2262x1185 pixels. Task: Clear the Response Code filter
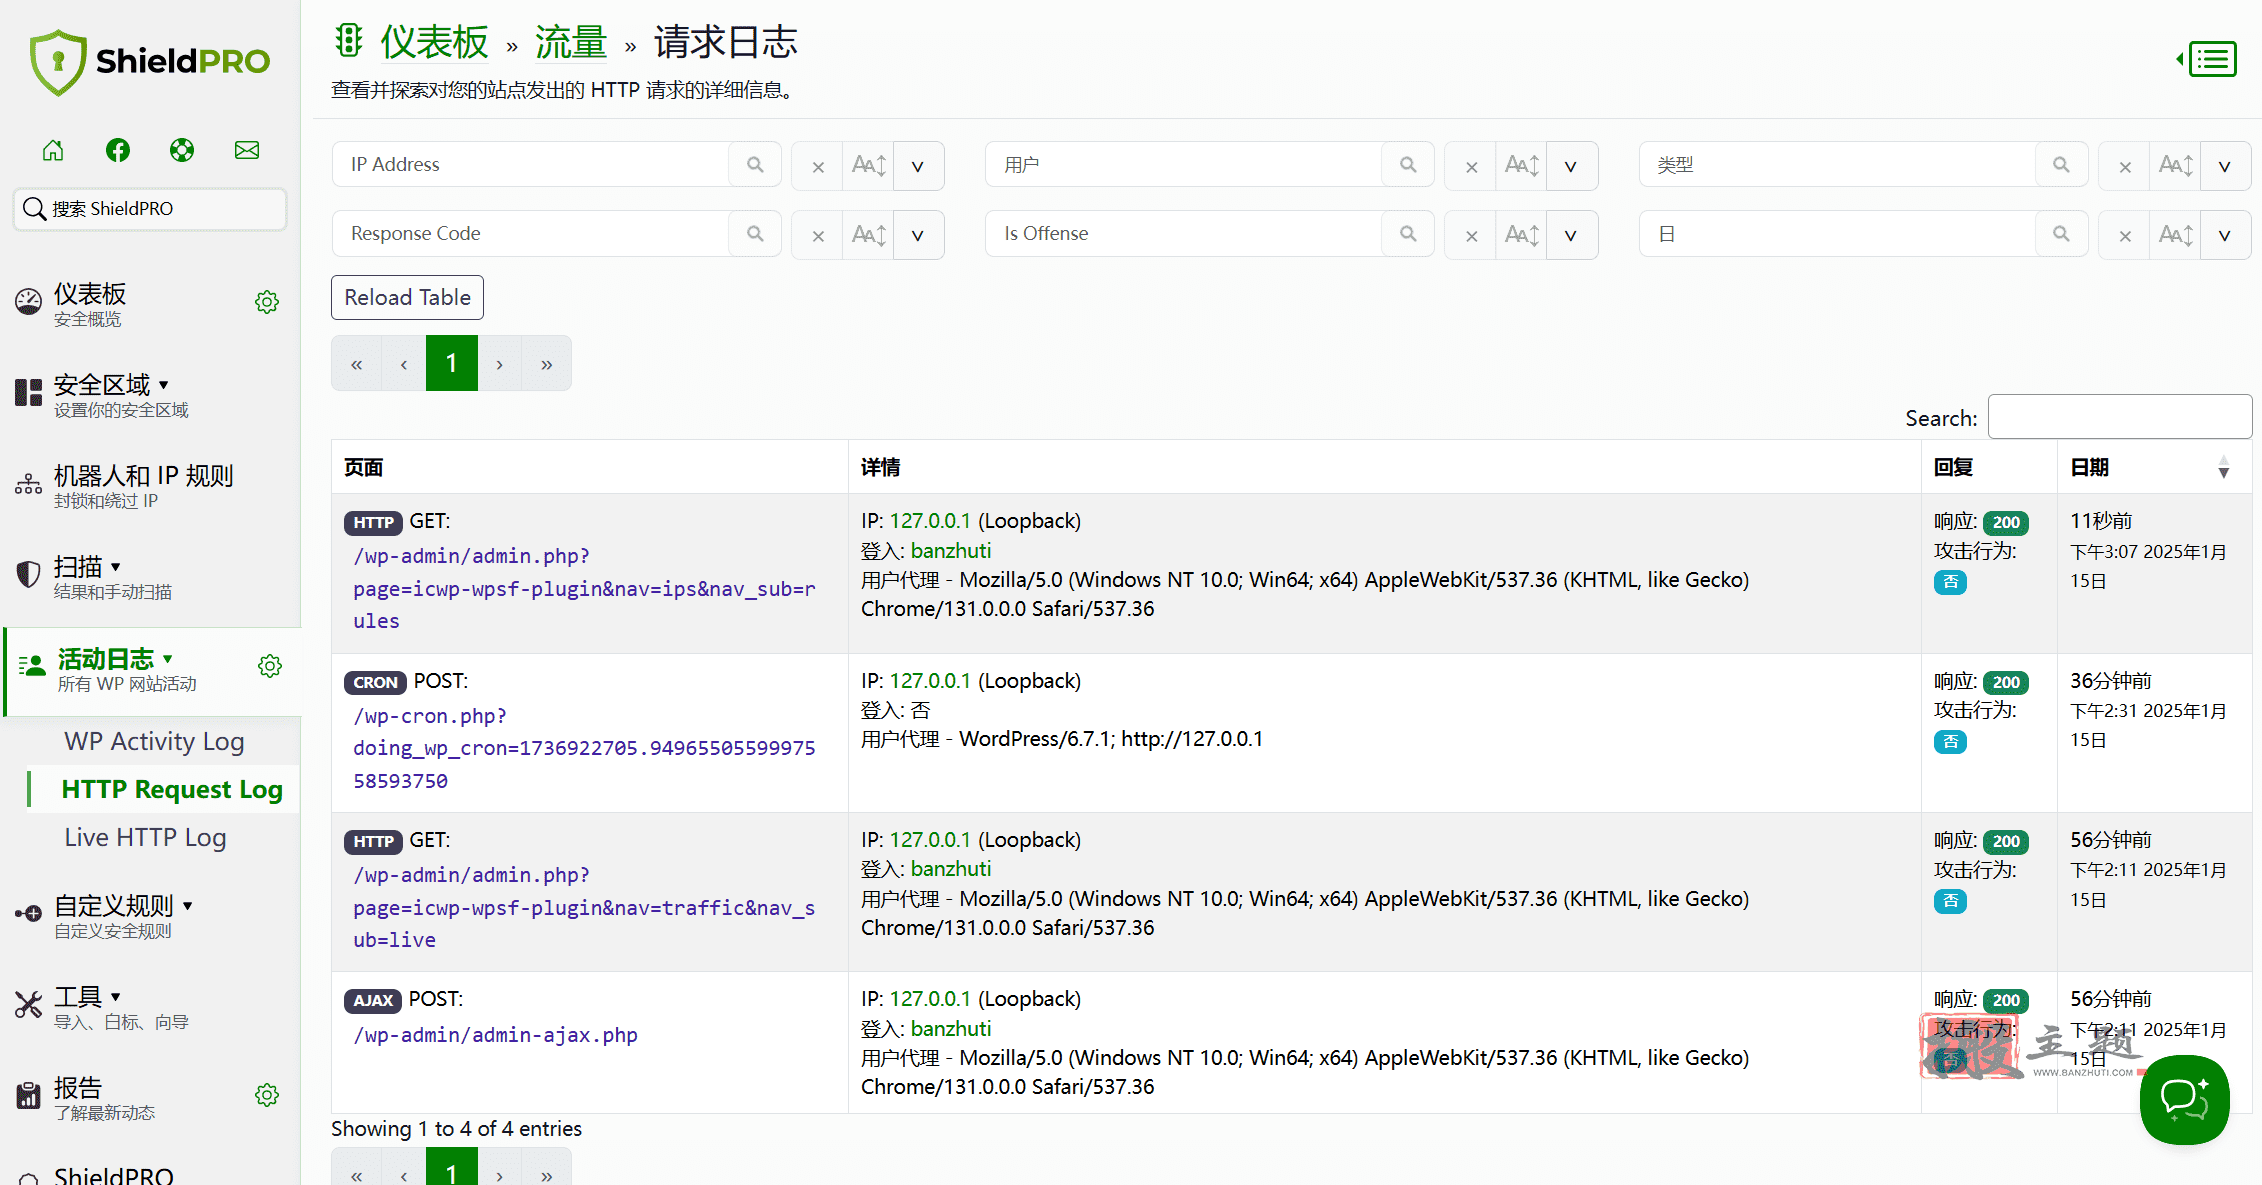pos(818,235)
